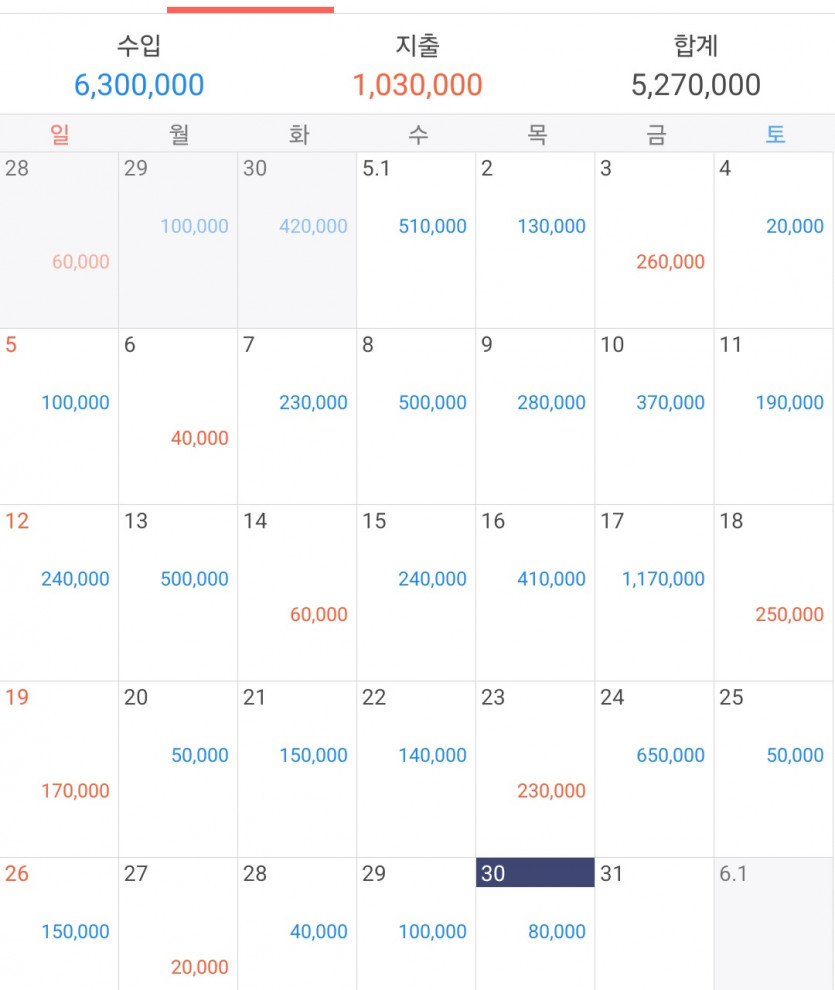
Task: Open May 3 with 260,000 expense
Action: point(654,240)
